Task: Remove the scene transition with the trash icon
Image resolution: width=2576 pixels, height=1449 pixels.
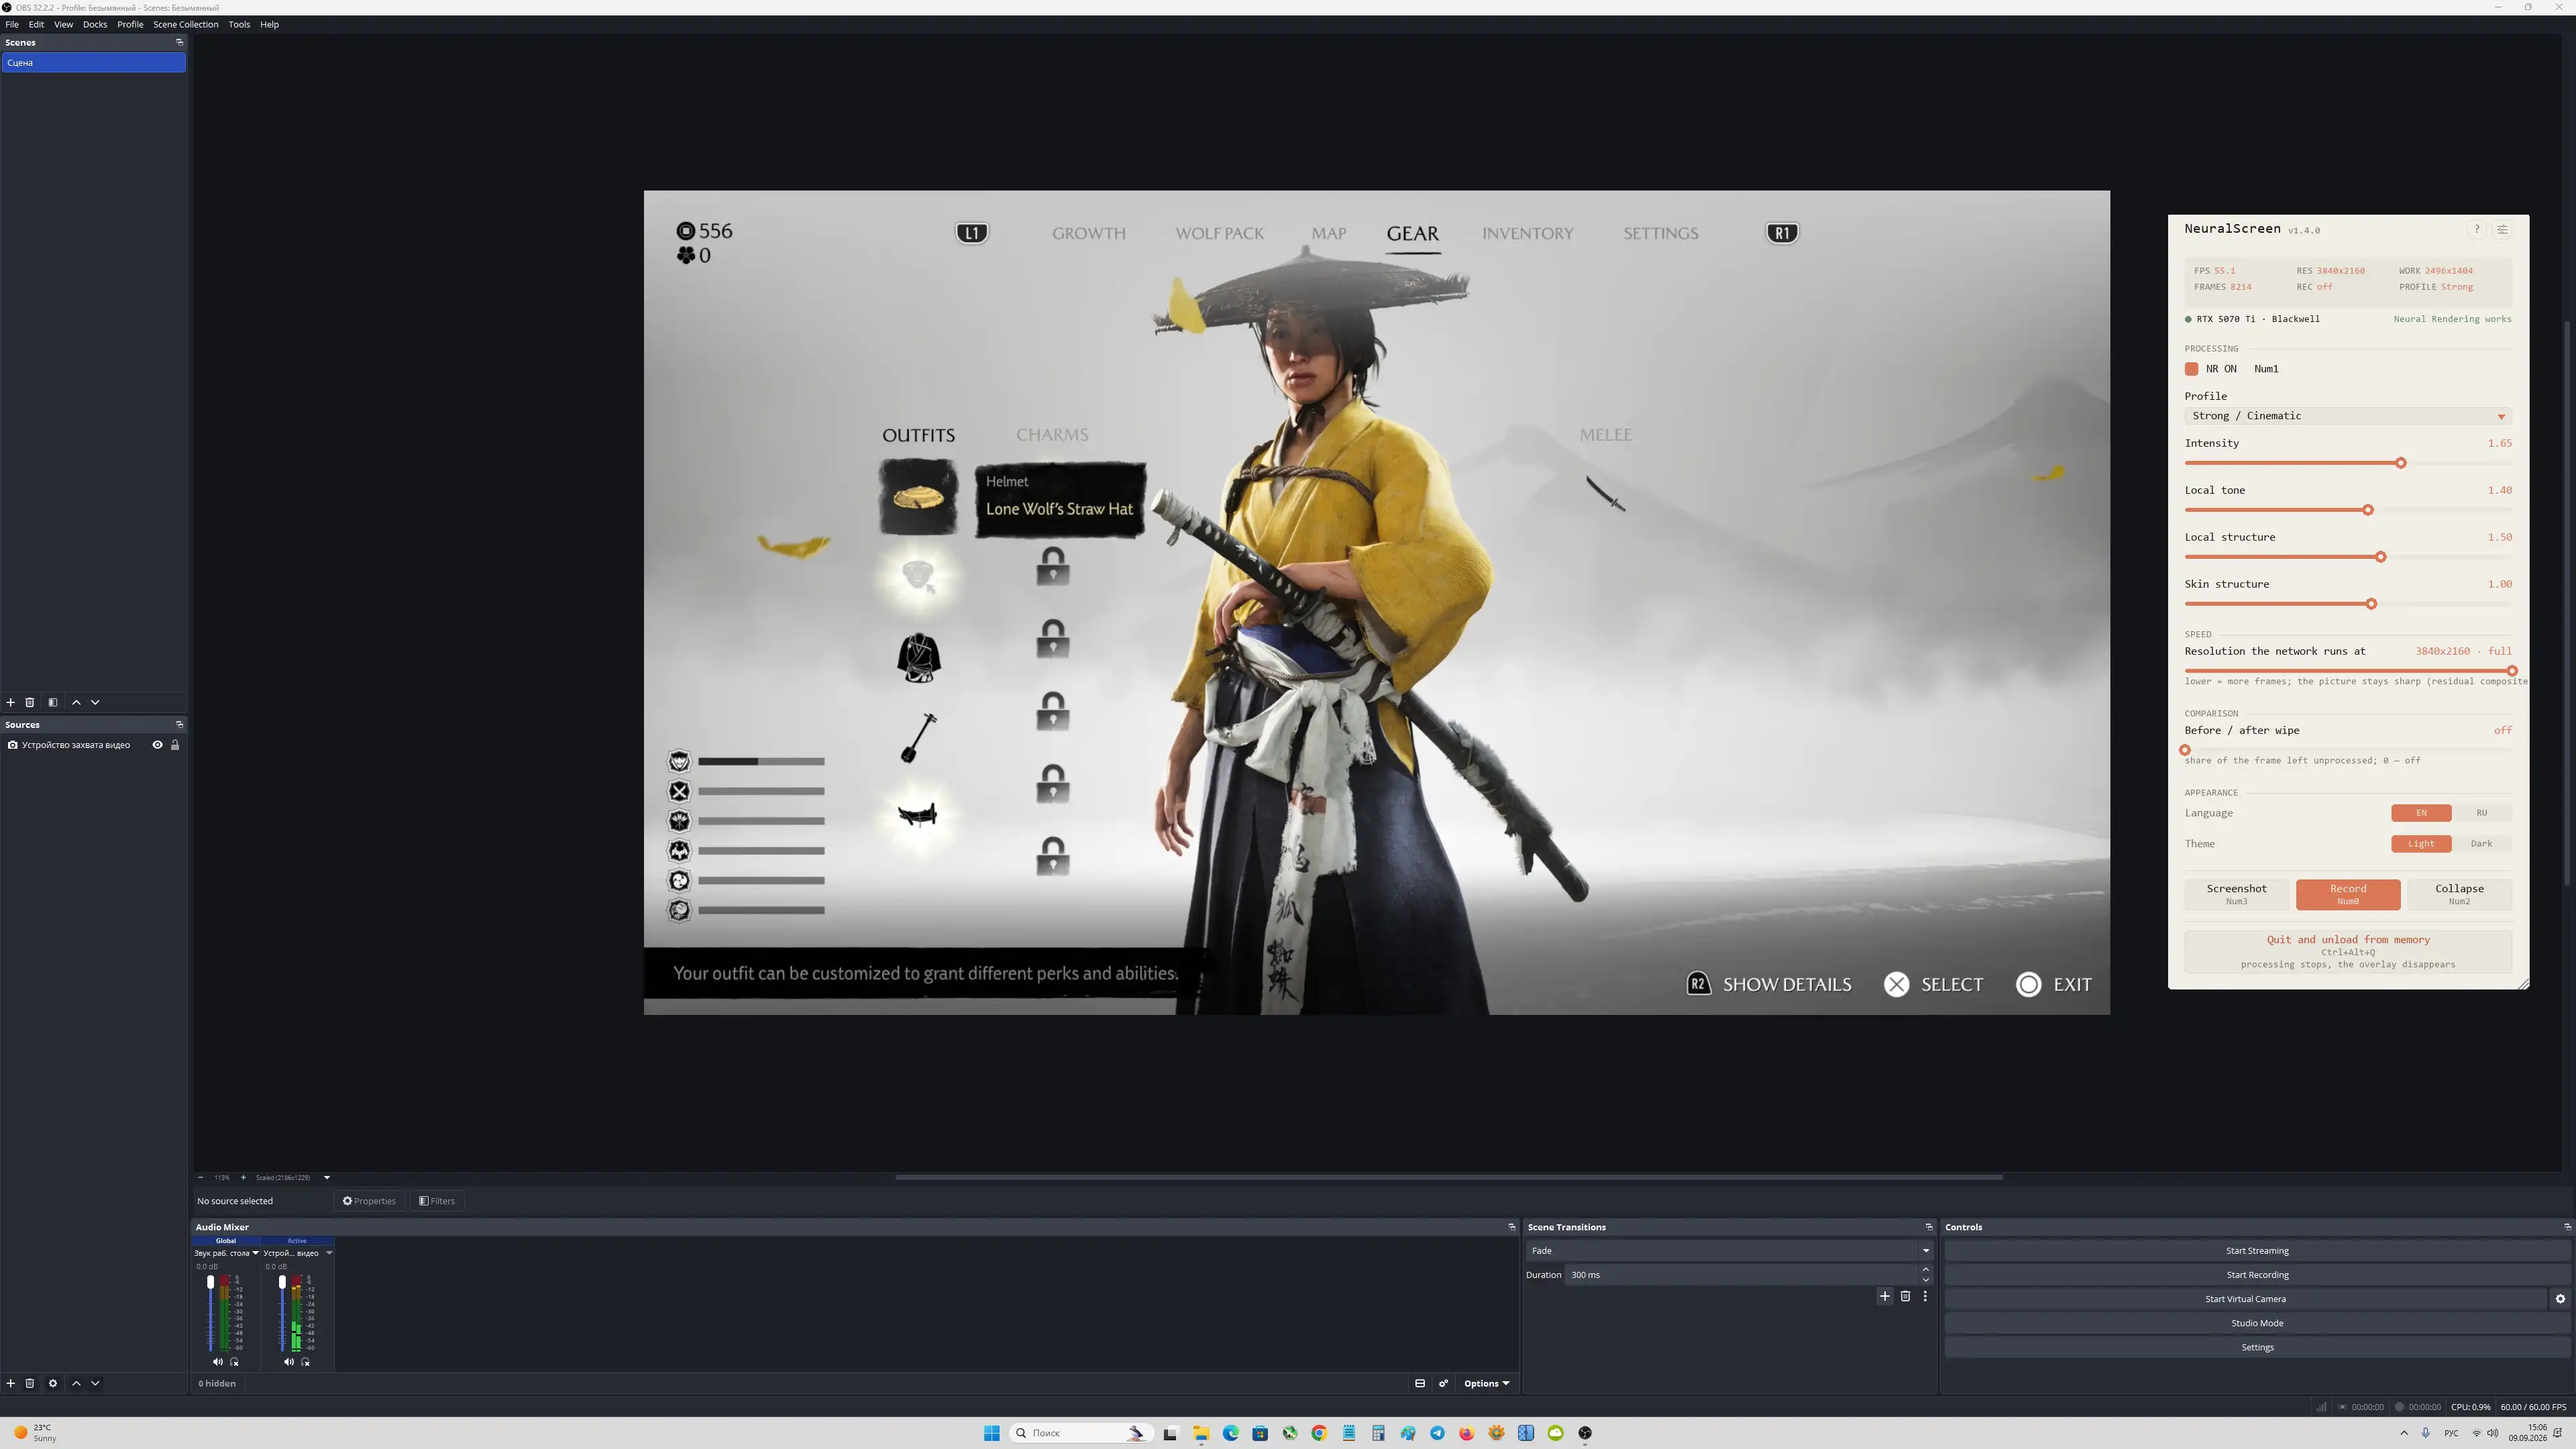Action: tap(1905, 1296)
